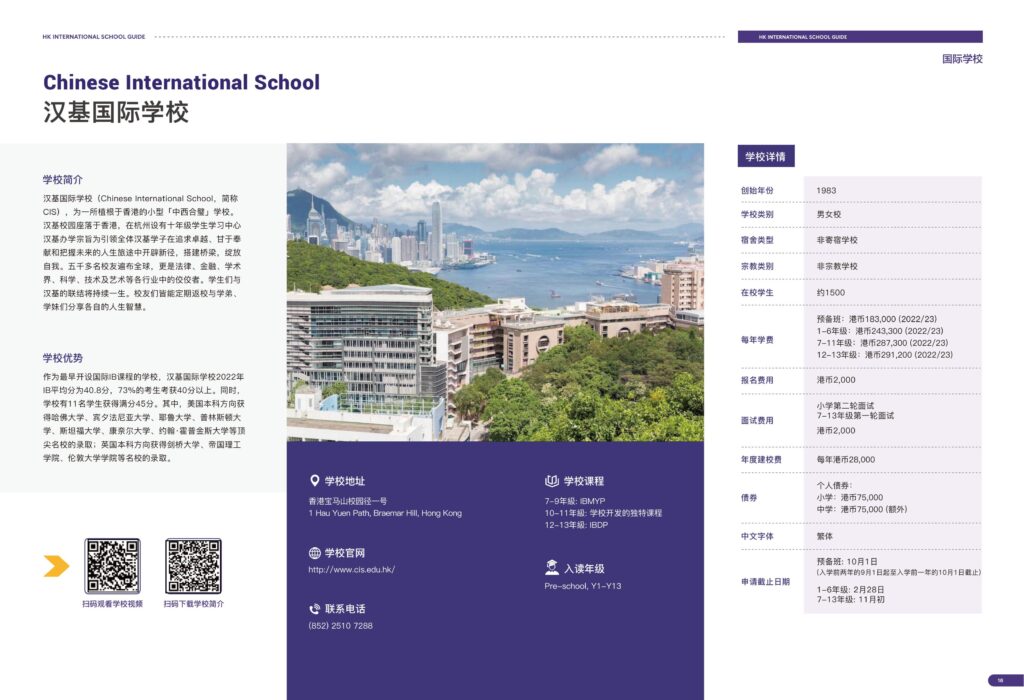Click the title "Chinese International School"
Image resolution: width=1024 pixels, height=700 pixels.
pos(182,82)
